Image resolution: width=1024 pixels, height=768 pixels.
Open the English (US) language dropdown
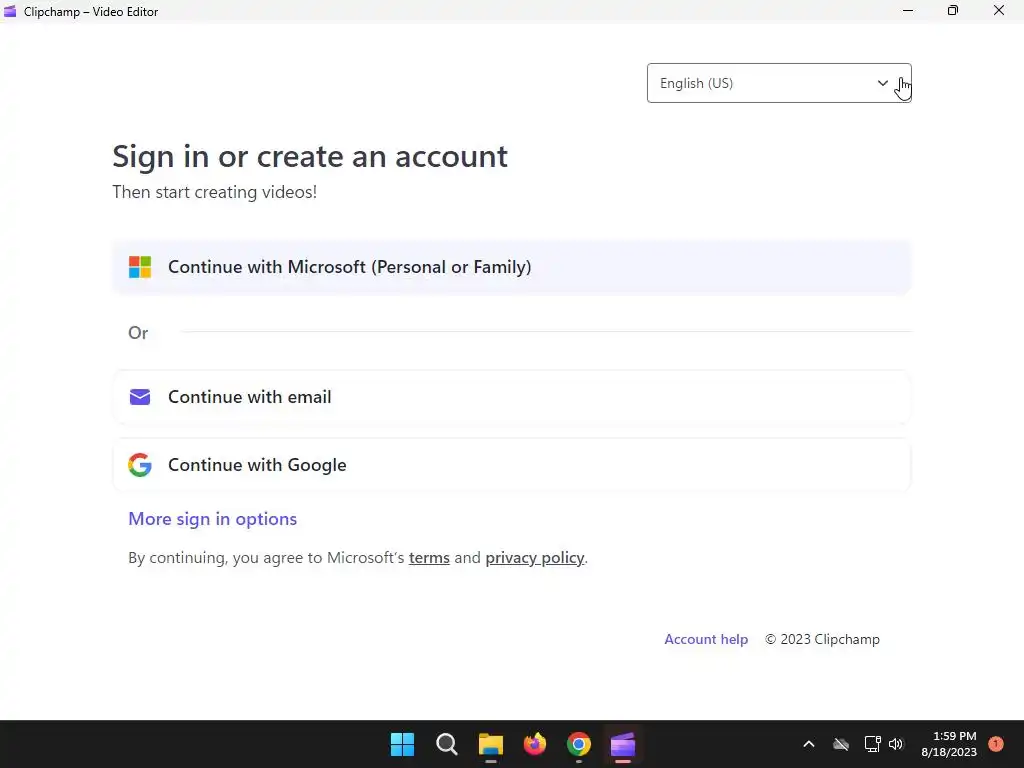point(779,83)
